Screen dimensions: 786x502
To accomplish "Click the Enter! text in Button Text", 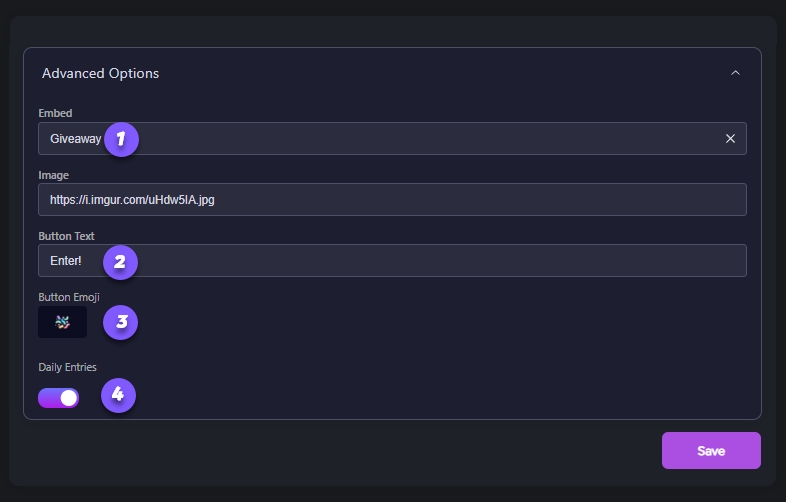I will (66, 261).
